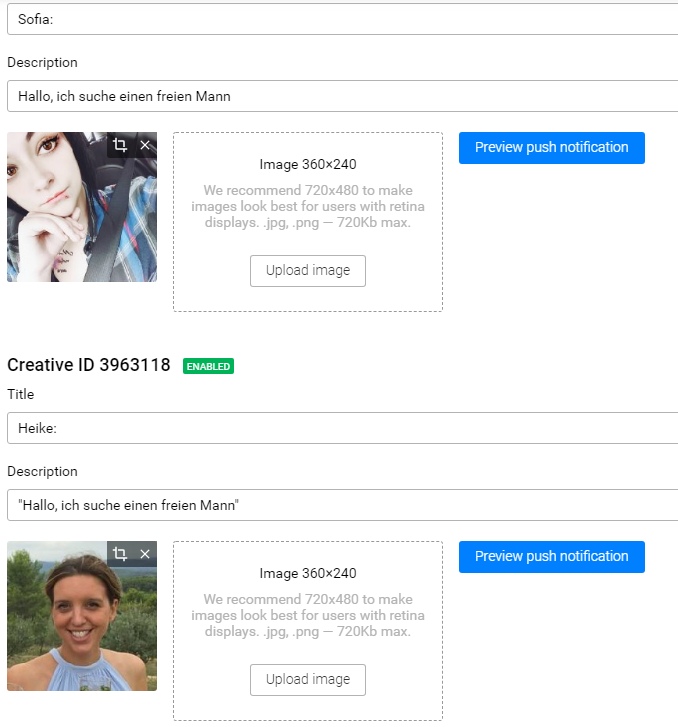Preview push notification for Sofia creative

[x=551, y=148]
